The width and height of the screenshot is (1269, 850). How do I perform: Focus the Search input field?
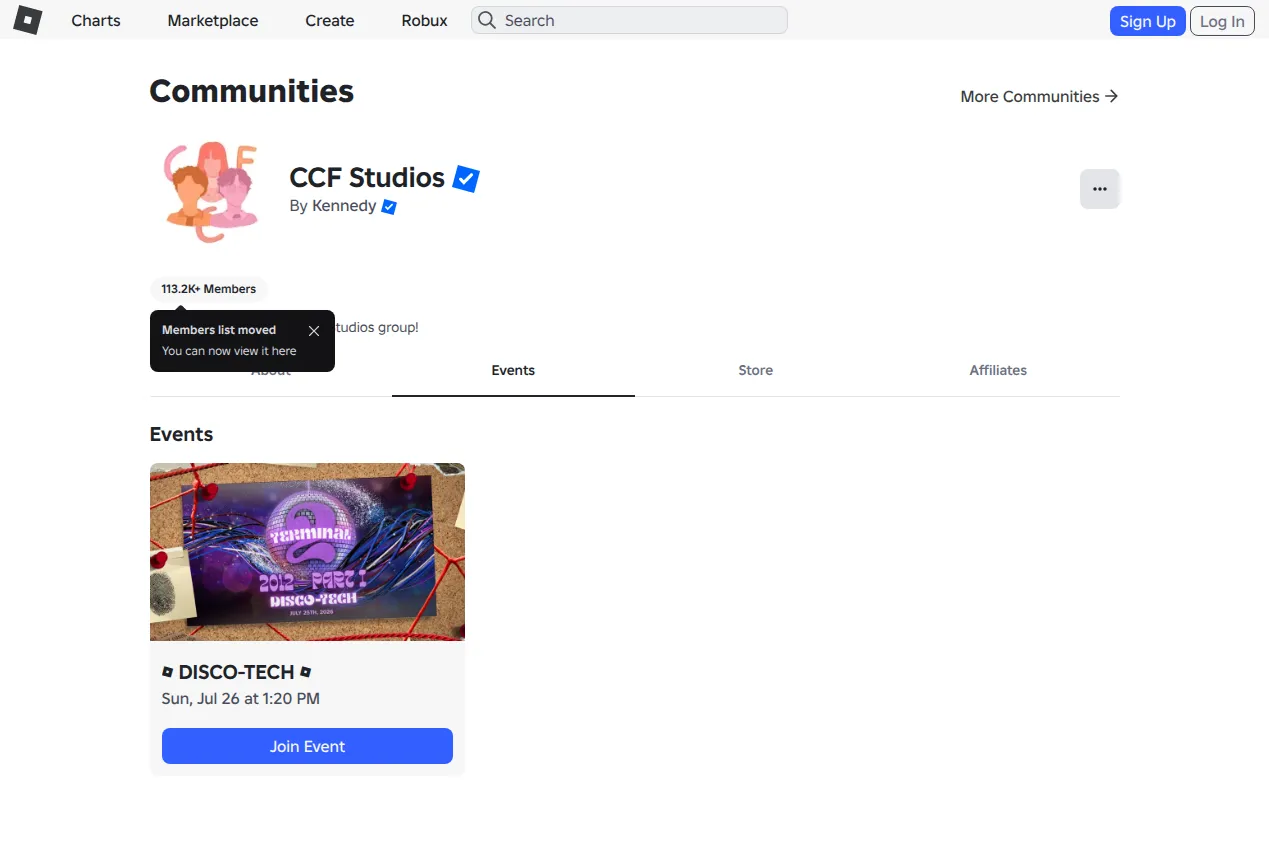pos(629,20)
